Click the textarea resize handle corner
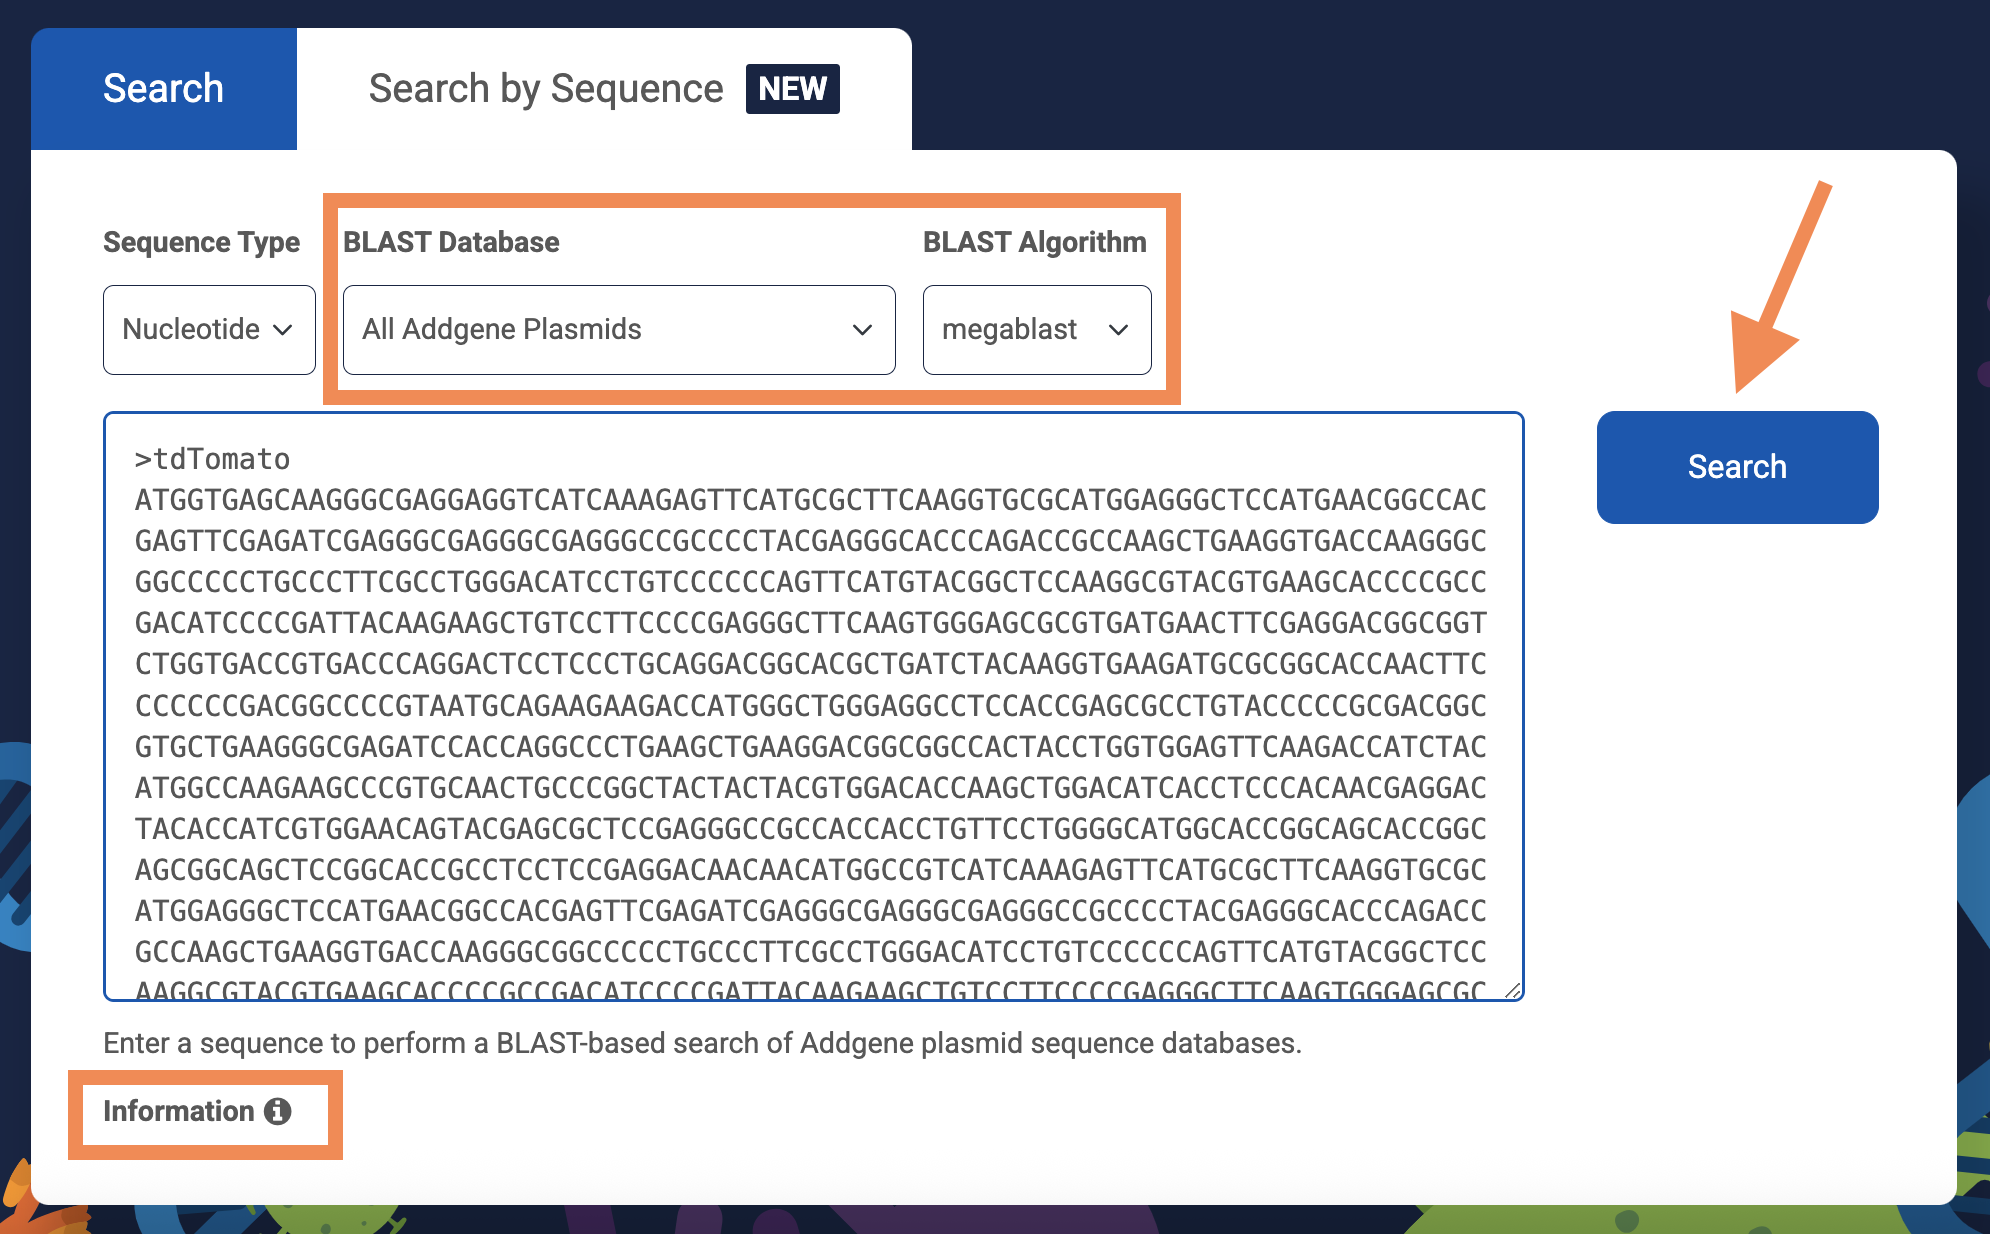This screenshot has width=1990, height=1234. pyautogui.click(x=1512, y=990)
